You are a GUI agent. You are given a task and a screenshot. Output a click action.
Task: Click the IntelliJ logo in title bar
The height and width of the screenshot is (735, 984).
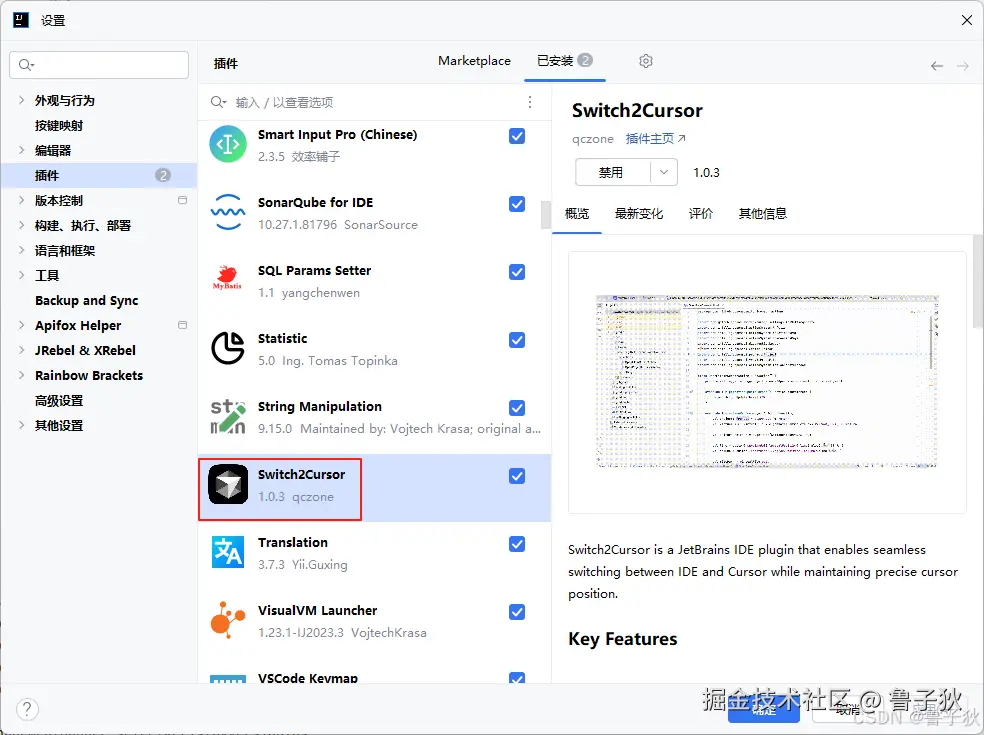pyautogui.click(x=21, y=20)
